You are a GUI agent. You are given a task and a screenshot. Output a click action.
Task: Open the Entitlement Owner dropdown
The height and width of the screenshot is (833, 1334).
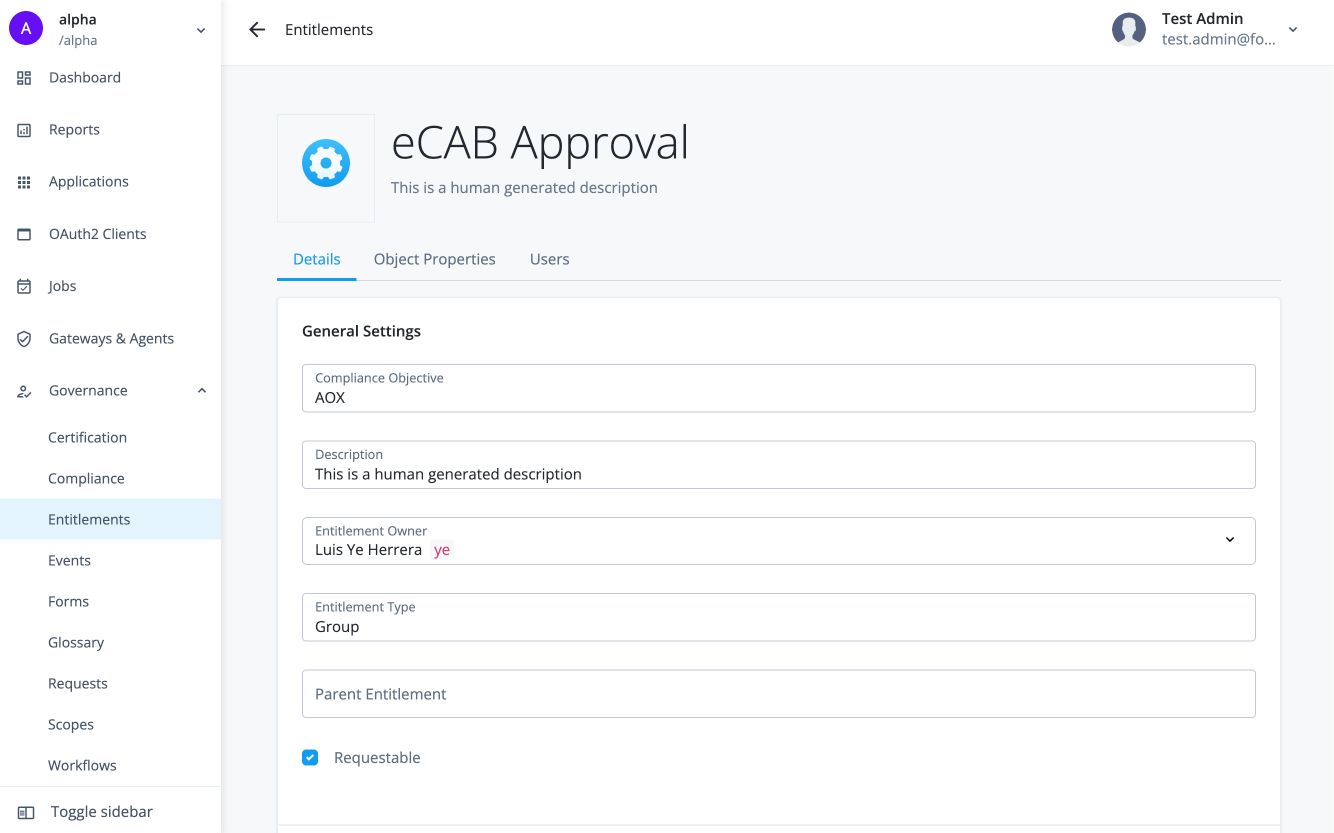point(1229,540)
